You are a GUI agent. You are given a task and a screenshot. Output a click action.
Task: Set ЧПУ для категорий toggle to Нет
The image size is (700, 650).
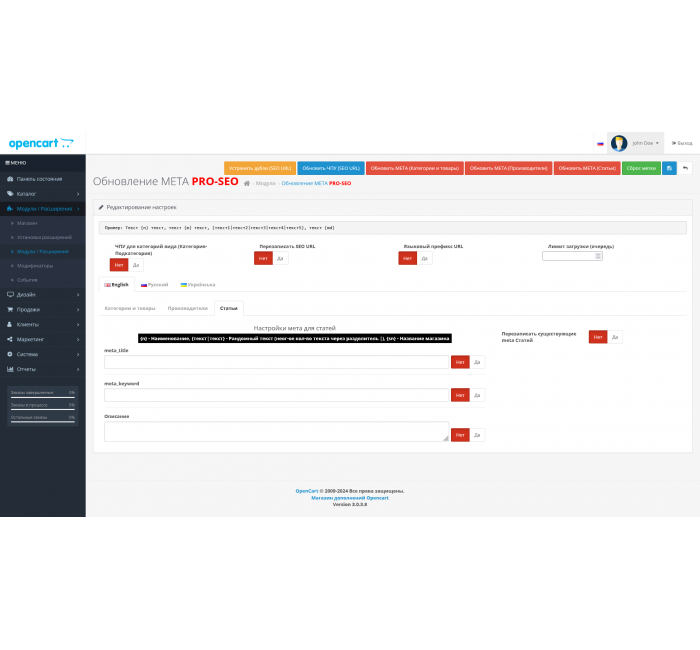(119, 265)
